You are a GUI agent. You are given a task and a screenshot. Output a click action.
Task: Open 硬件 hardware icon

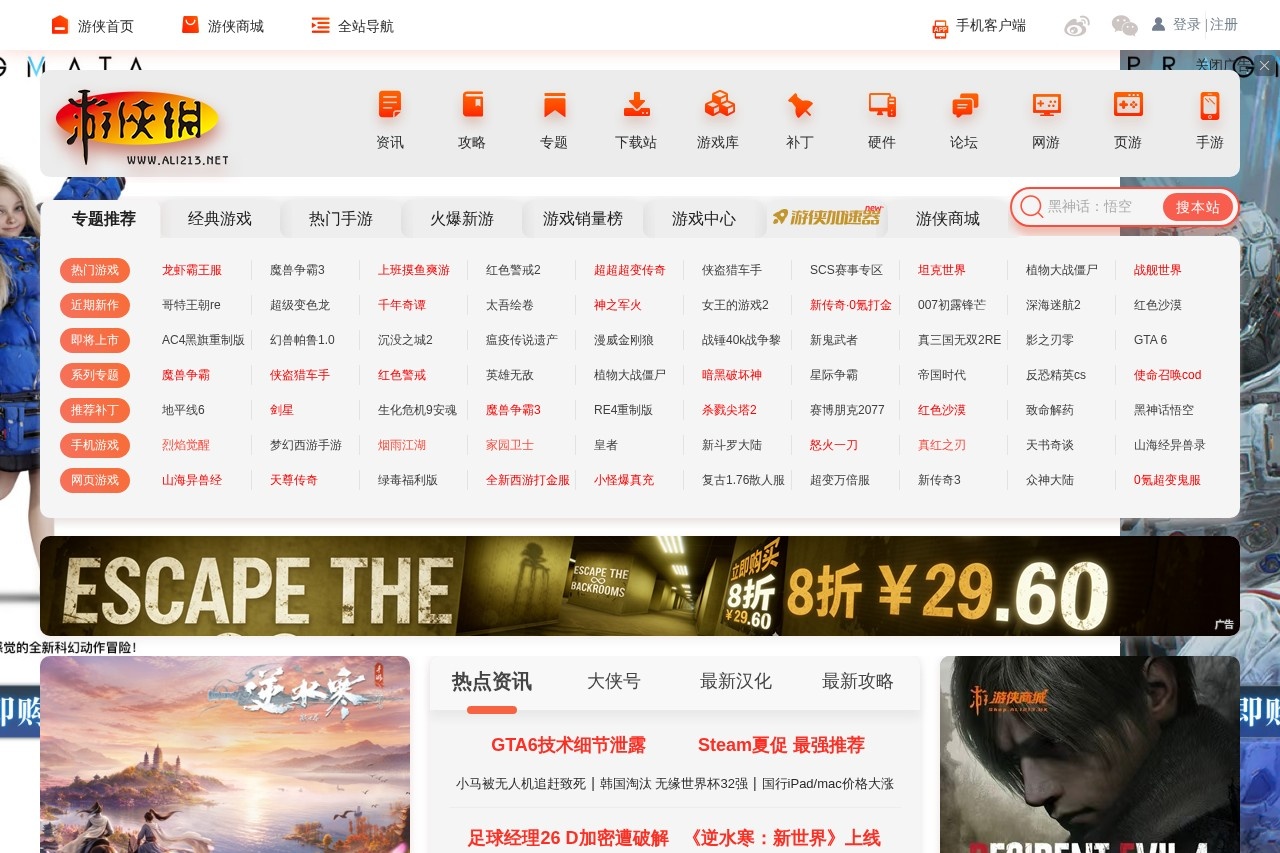882,104
